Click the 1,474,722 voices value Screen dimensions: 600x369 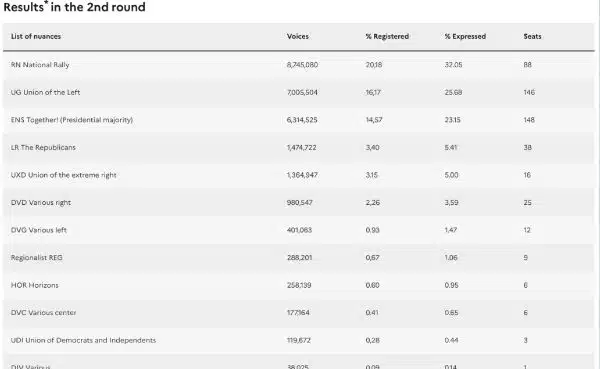click(x=302, y=147)
